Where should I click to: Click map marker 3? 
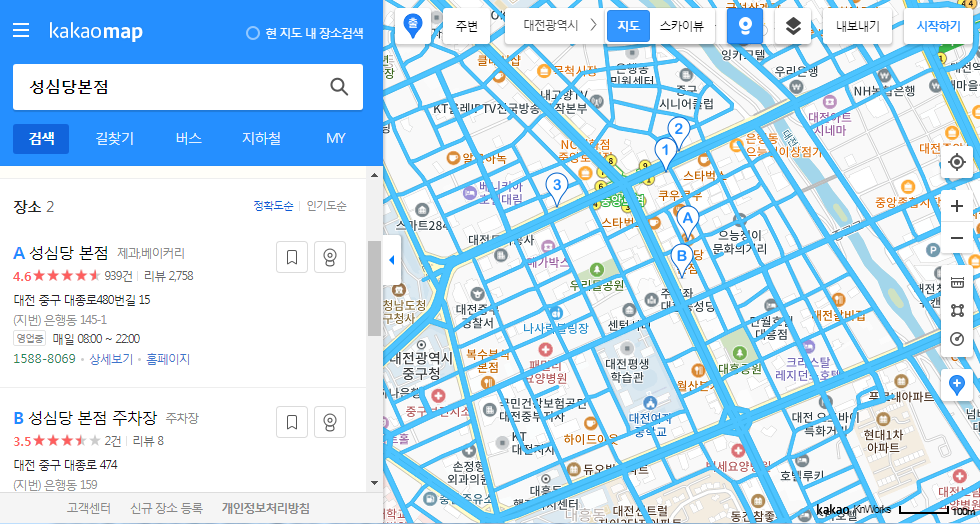[556, 188]
